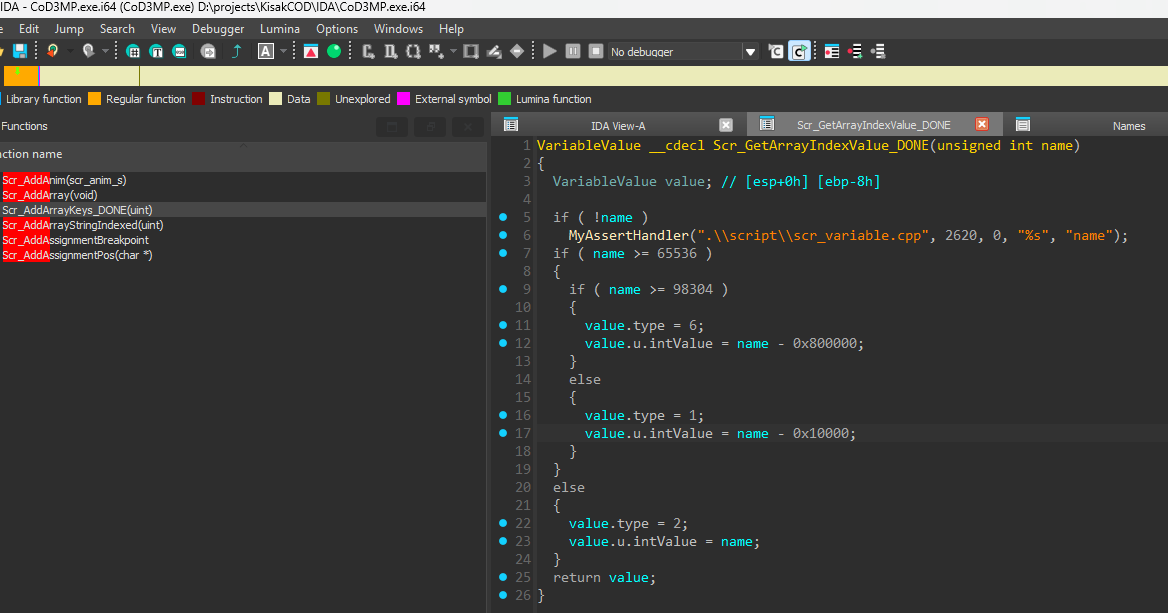Image resolution: width=1168 pixels, height=613 pixels.
Task: Open the Windows menu
Action: [398, 28]
